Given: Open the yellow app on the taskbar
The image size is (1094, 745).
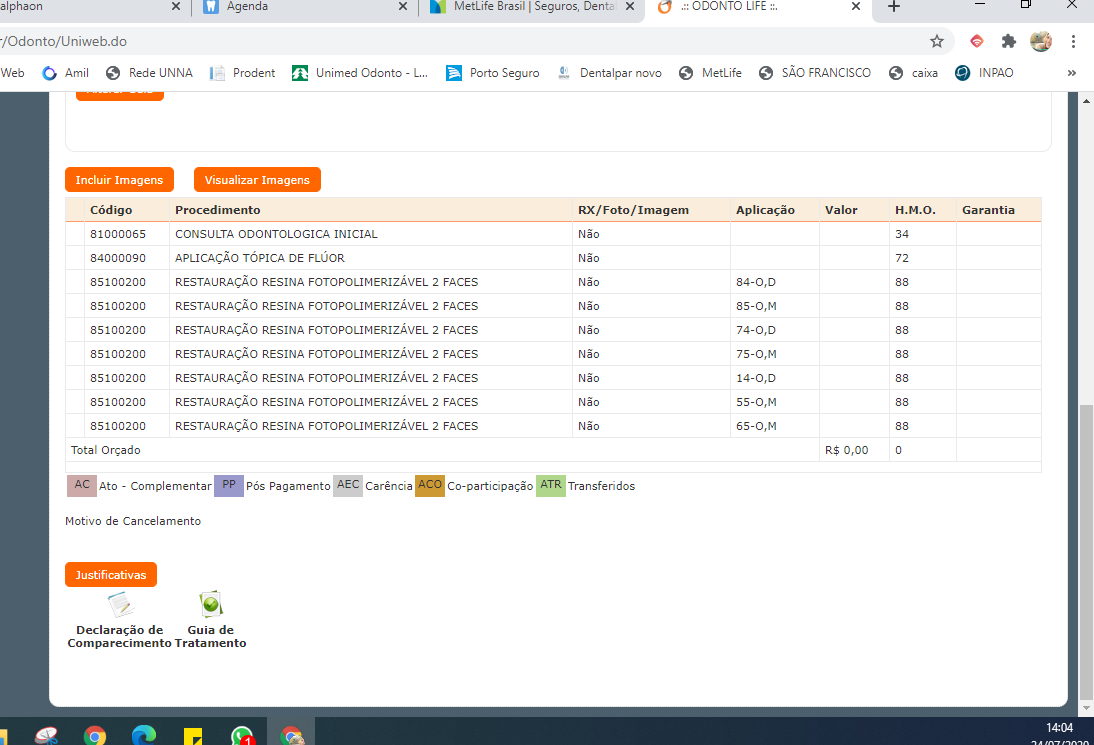Looking at the screenshot, I should (193, 736).
